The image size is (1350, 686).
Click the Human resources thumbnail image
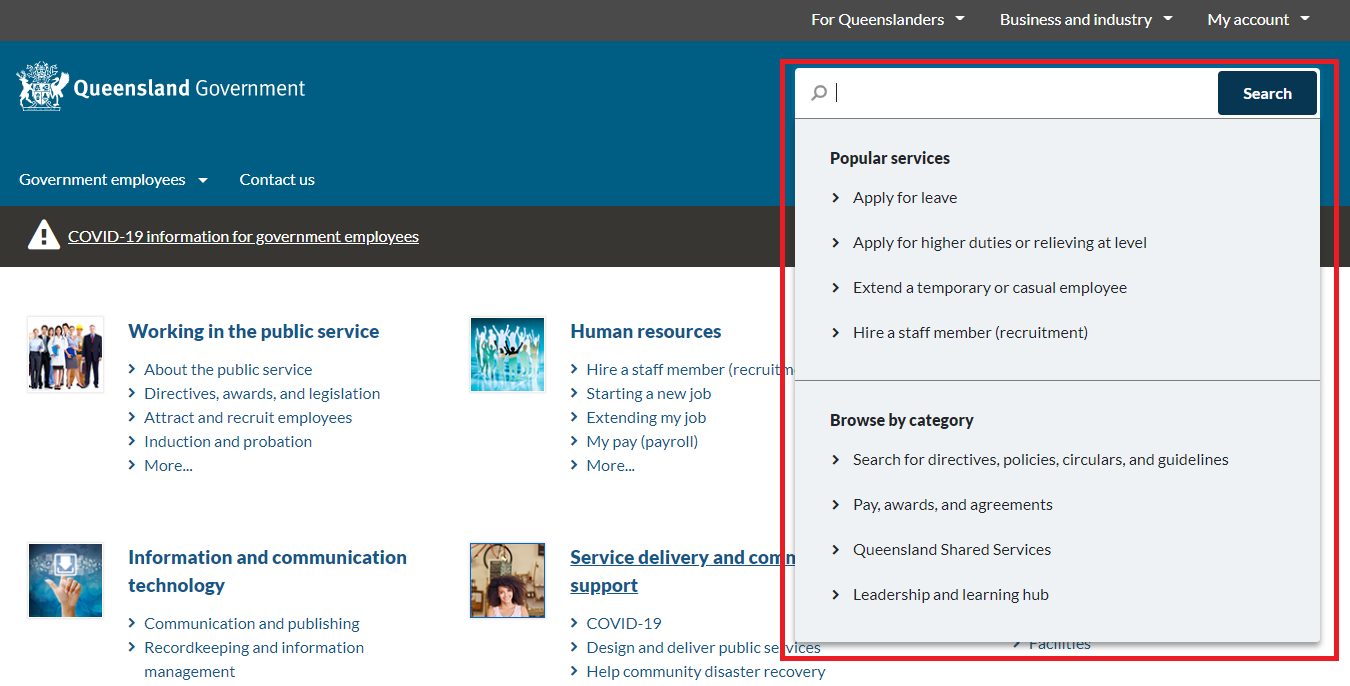click(507, 354)
